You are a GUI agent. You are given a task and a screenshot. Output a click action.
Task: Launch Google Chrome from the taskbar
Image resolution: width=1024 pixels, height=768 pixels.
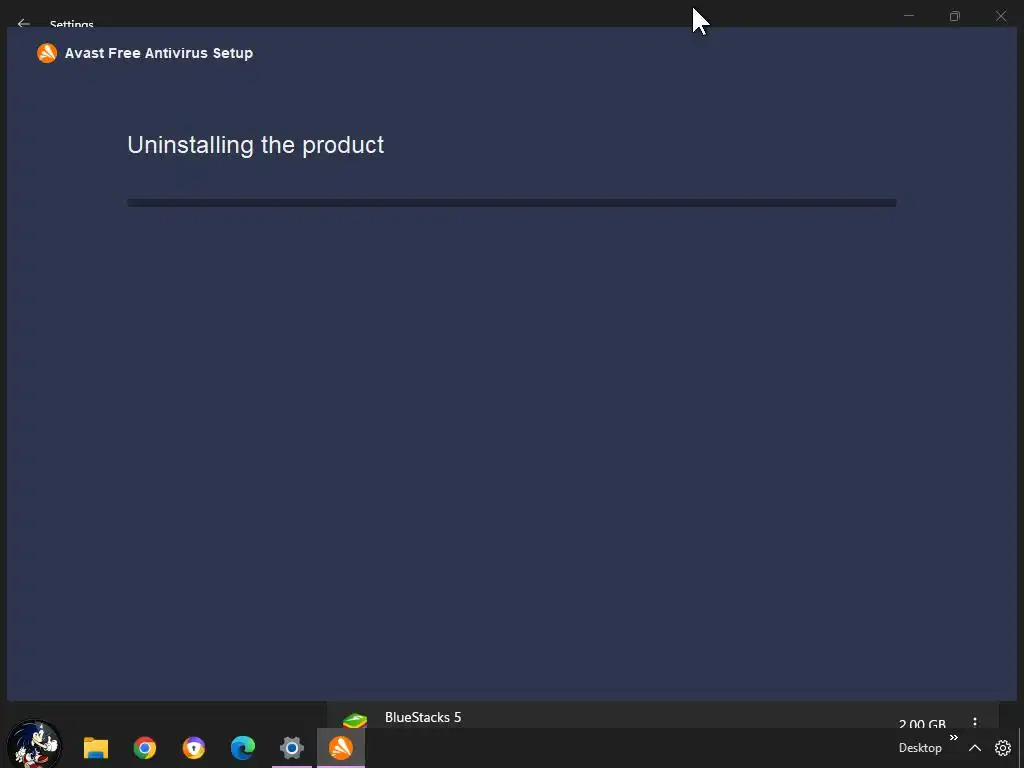click(145, 748)
